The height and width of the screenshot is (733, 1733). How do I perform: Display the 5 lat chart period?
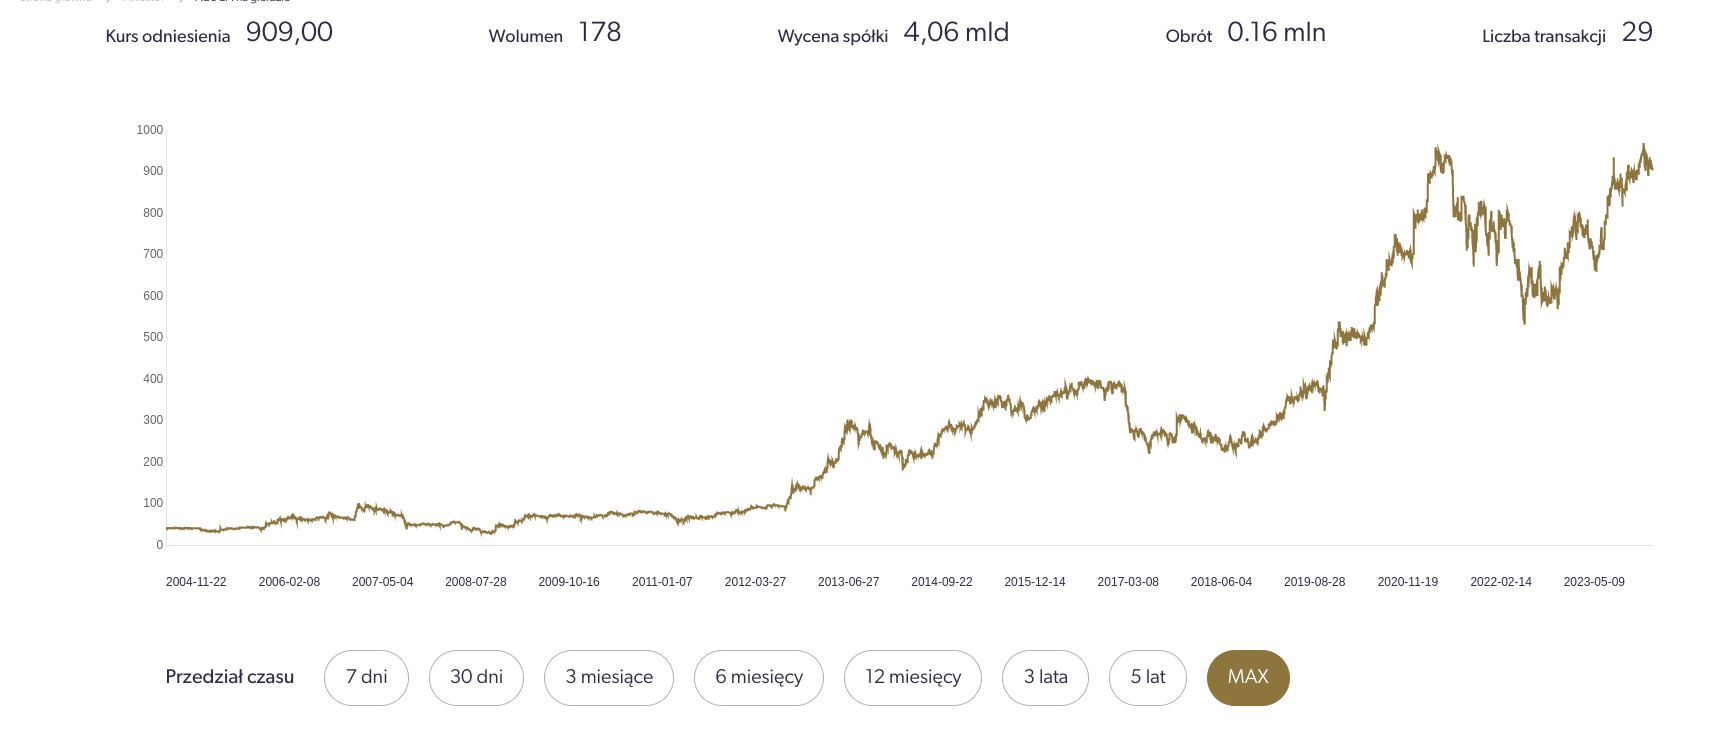[x=1148, y=677]
